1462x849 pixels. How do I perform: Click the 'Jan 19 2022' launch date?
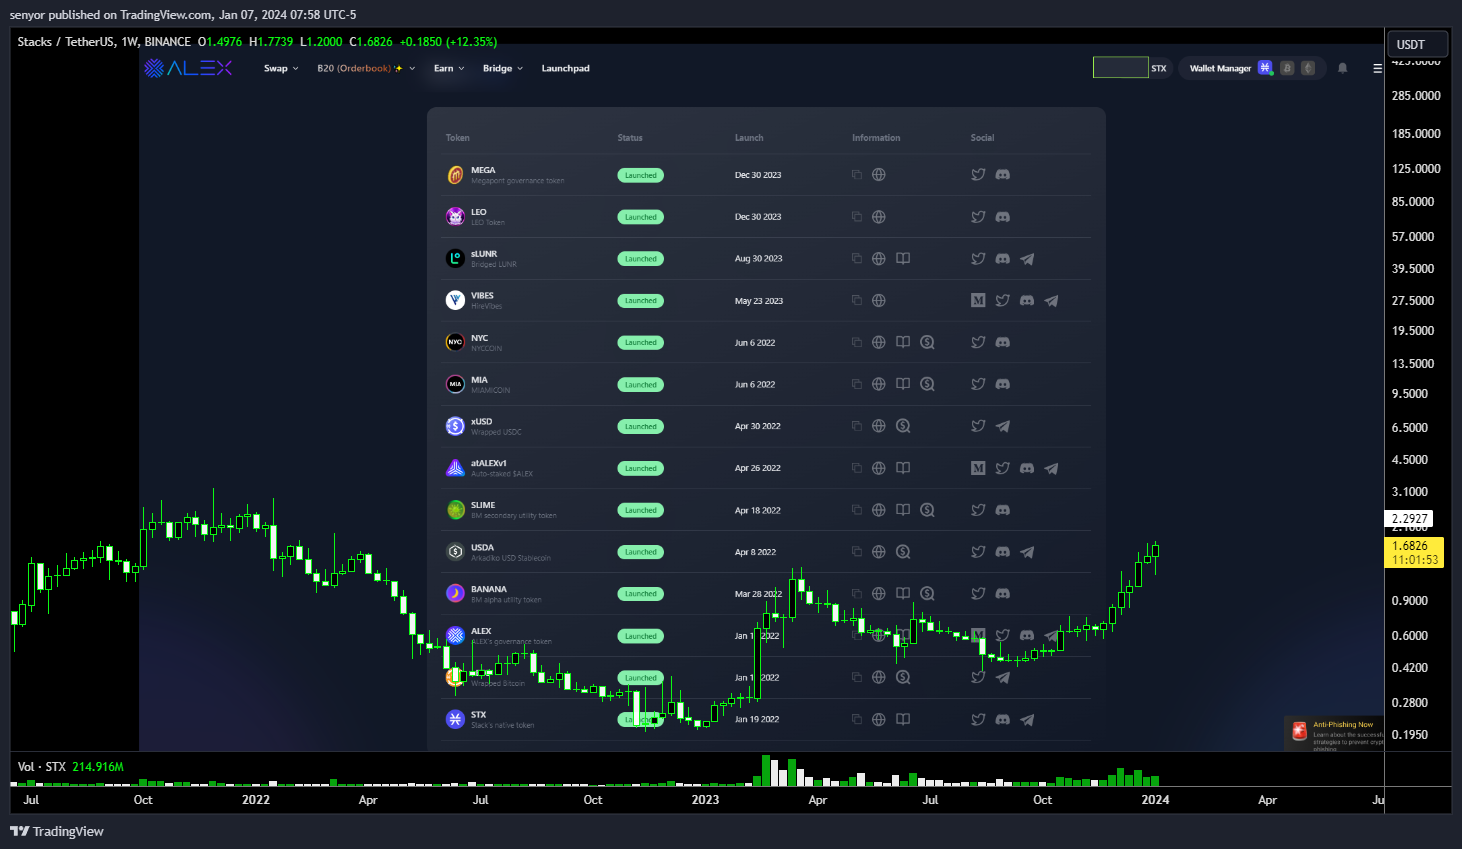(757, 719)
